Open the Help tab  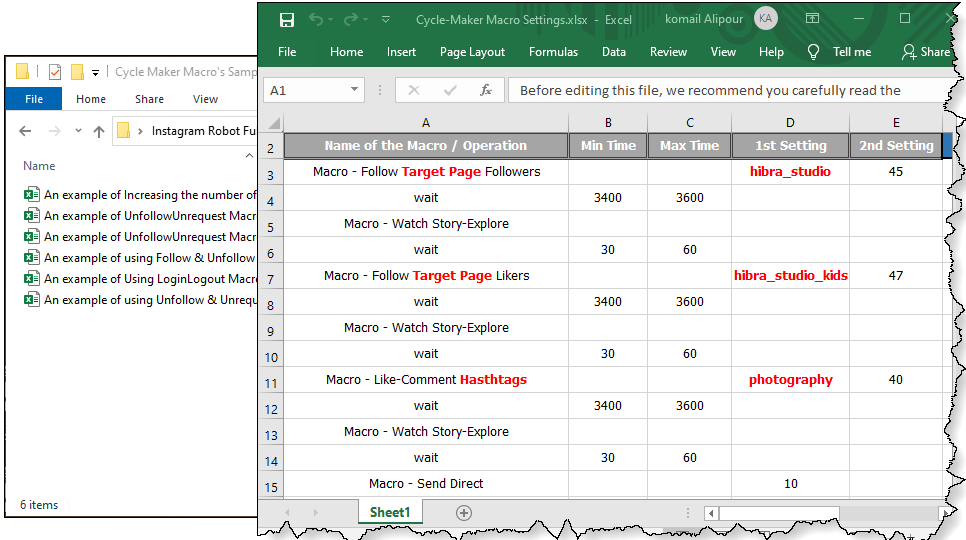pos(771,52)
